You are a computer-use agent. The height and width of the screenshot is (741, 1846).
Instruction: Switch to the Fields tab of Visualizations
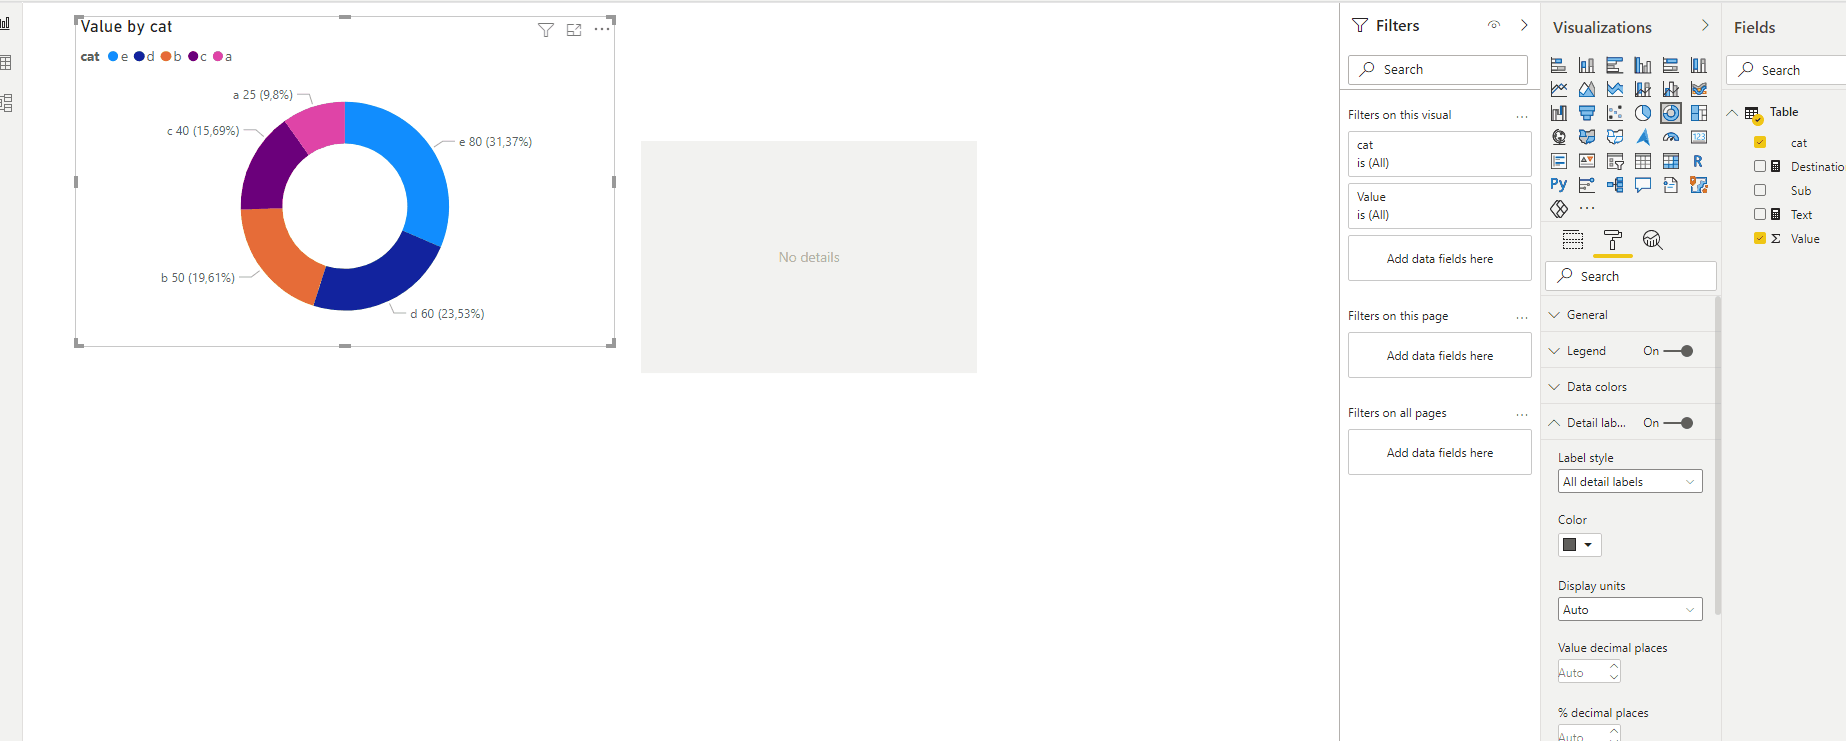point(1573,240)
